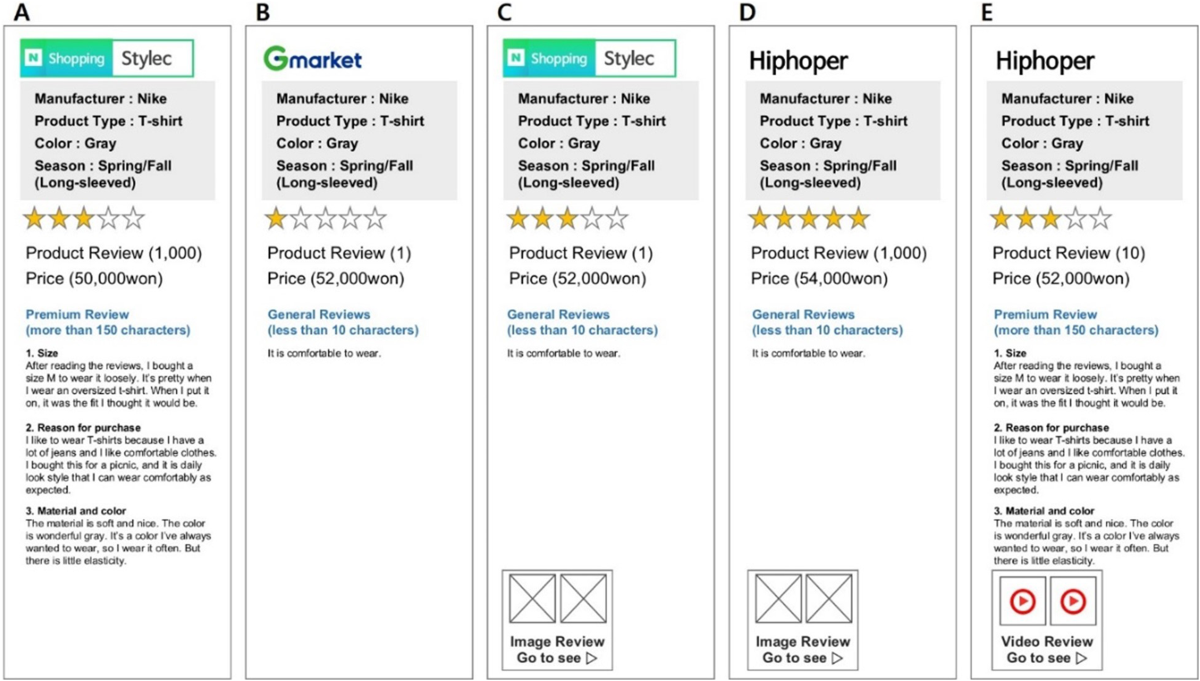Click the fourth empty star in panel A
This screenshot has height=681, width=1200.
point(109,217)
